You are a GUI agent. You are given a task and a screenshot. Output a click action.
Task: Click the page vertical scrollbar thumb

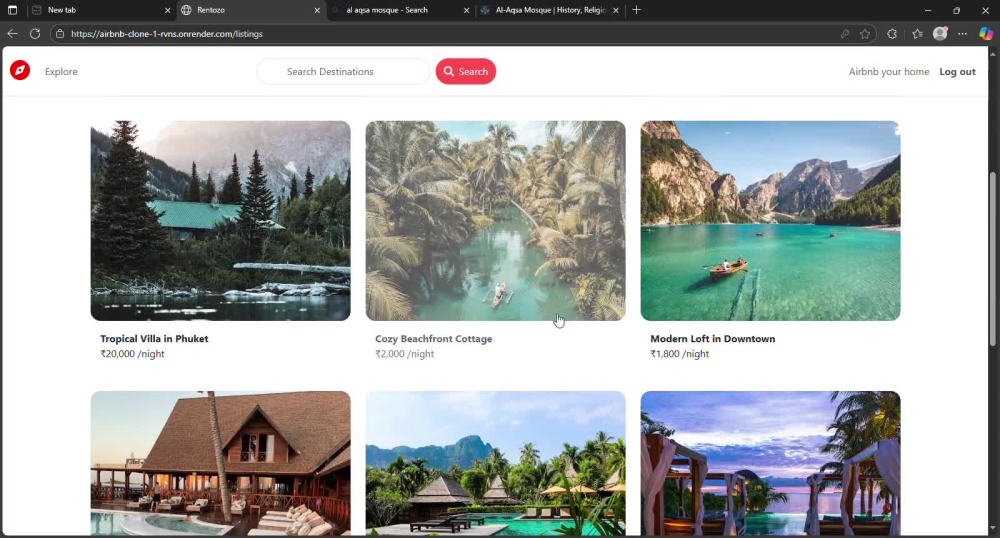(x=992, y=259)
